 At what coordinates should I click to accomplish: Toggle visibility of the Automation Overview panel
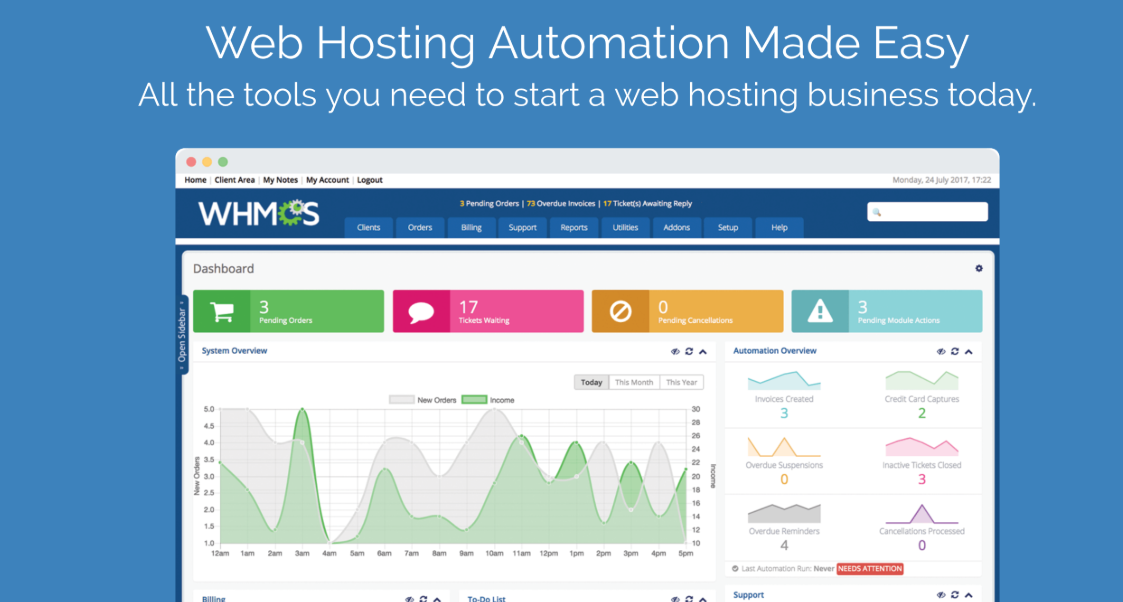(939, 351)
